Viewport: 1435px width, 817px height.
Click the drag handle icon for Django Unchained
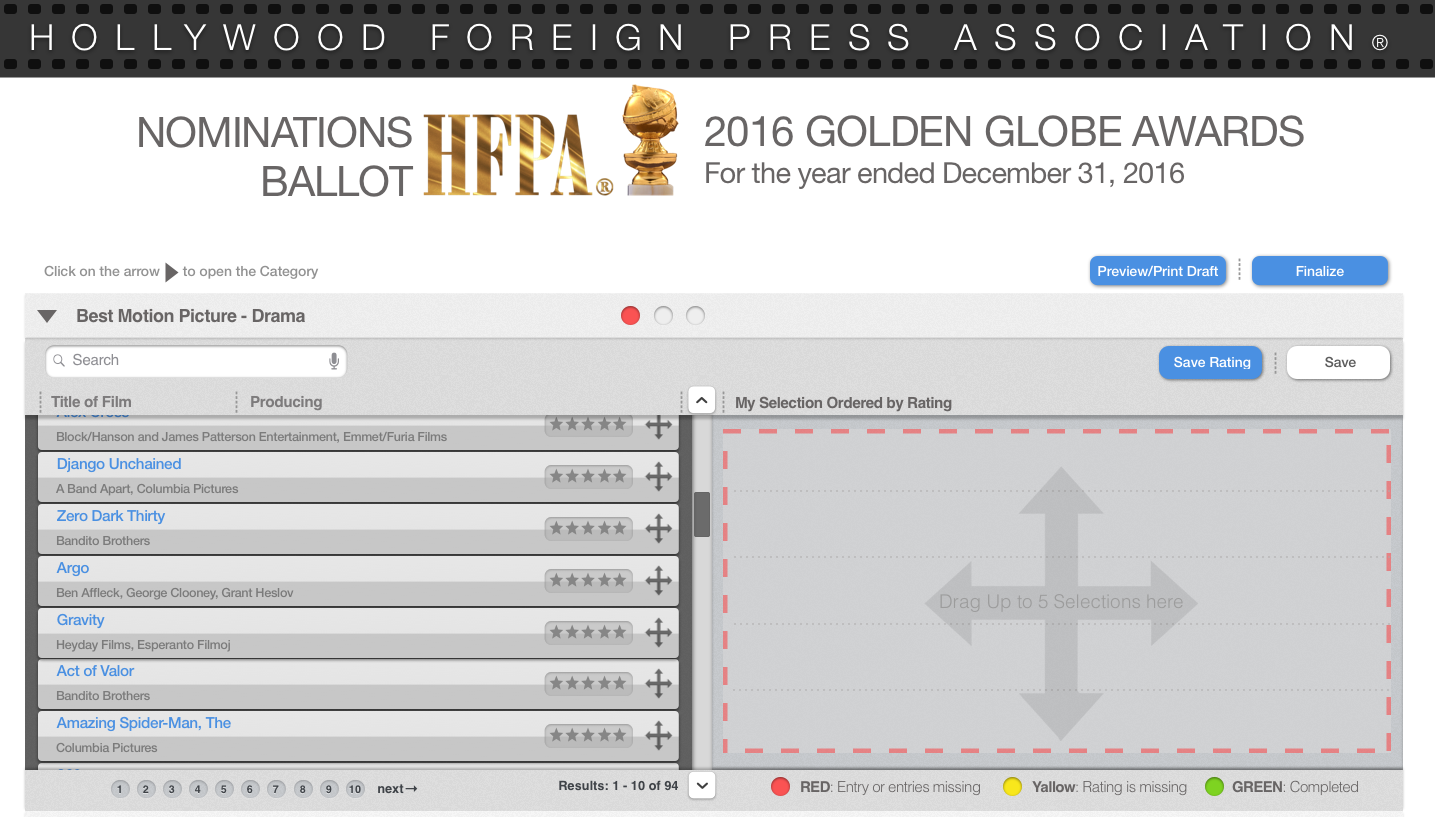pyautogui.click(x=658, y=477)
